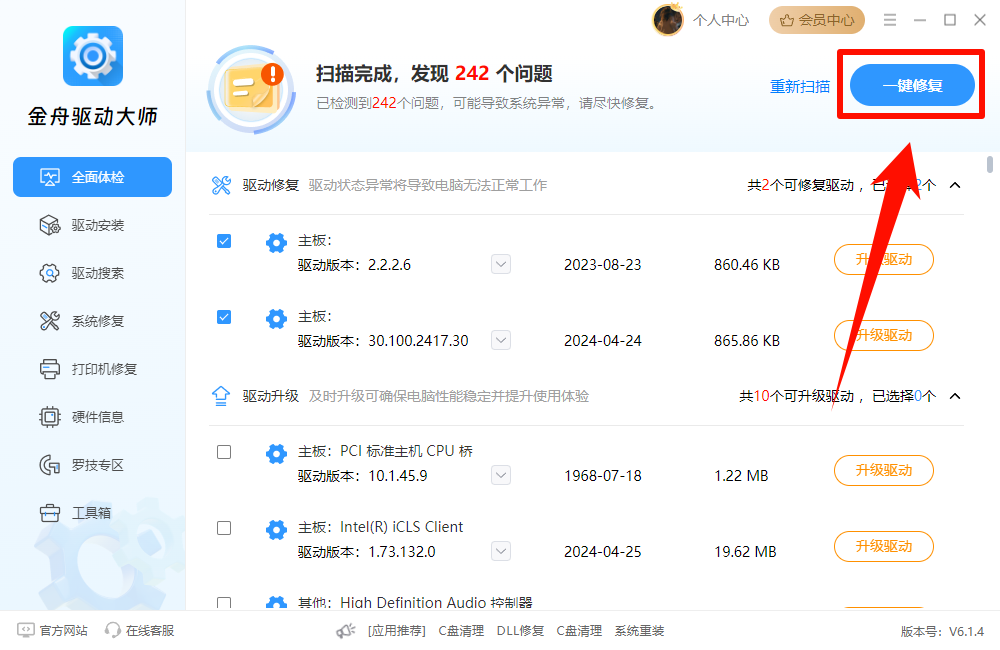This screenshot has height=650, width=1000.
Task: Click gear icon for driver 30.100.2417.30
Action: 276,318
